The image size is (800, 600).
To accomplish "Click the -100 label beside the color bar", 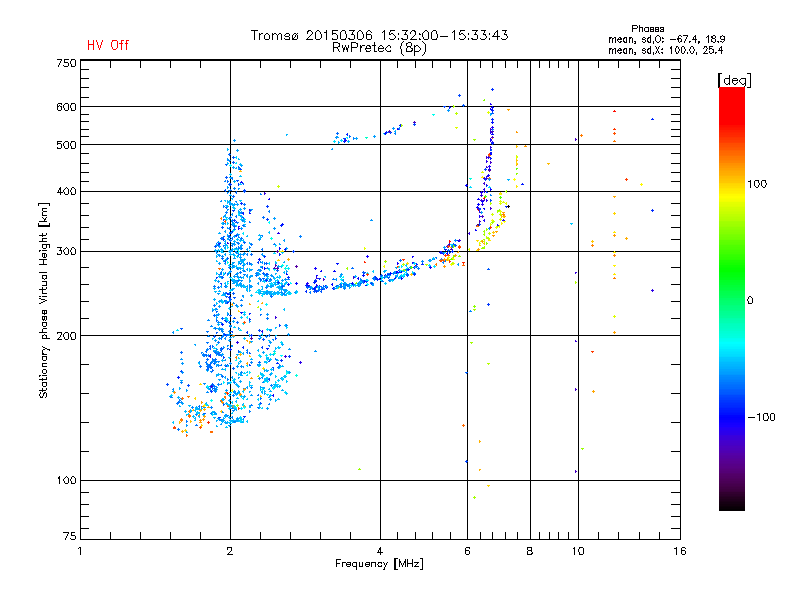I will pos(761,417).
